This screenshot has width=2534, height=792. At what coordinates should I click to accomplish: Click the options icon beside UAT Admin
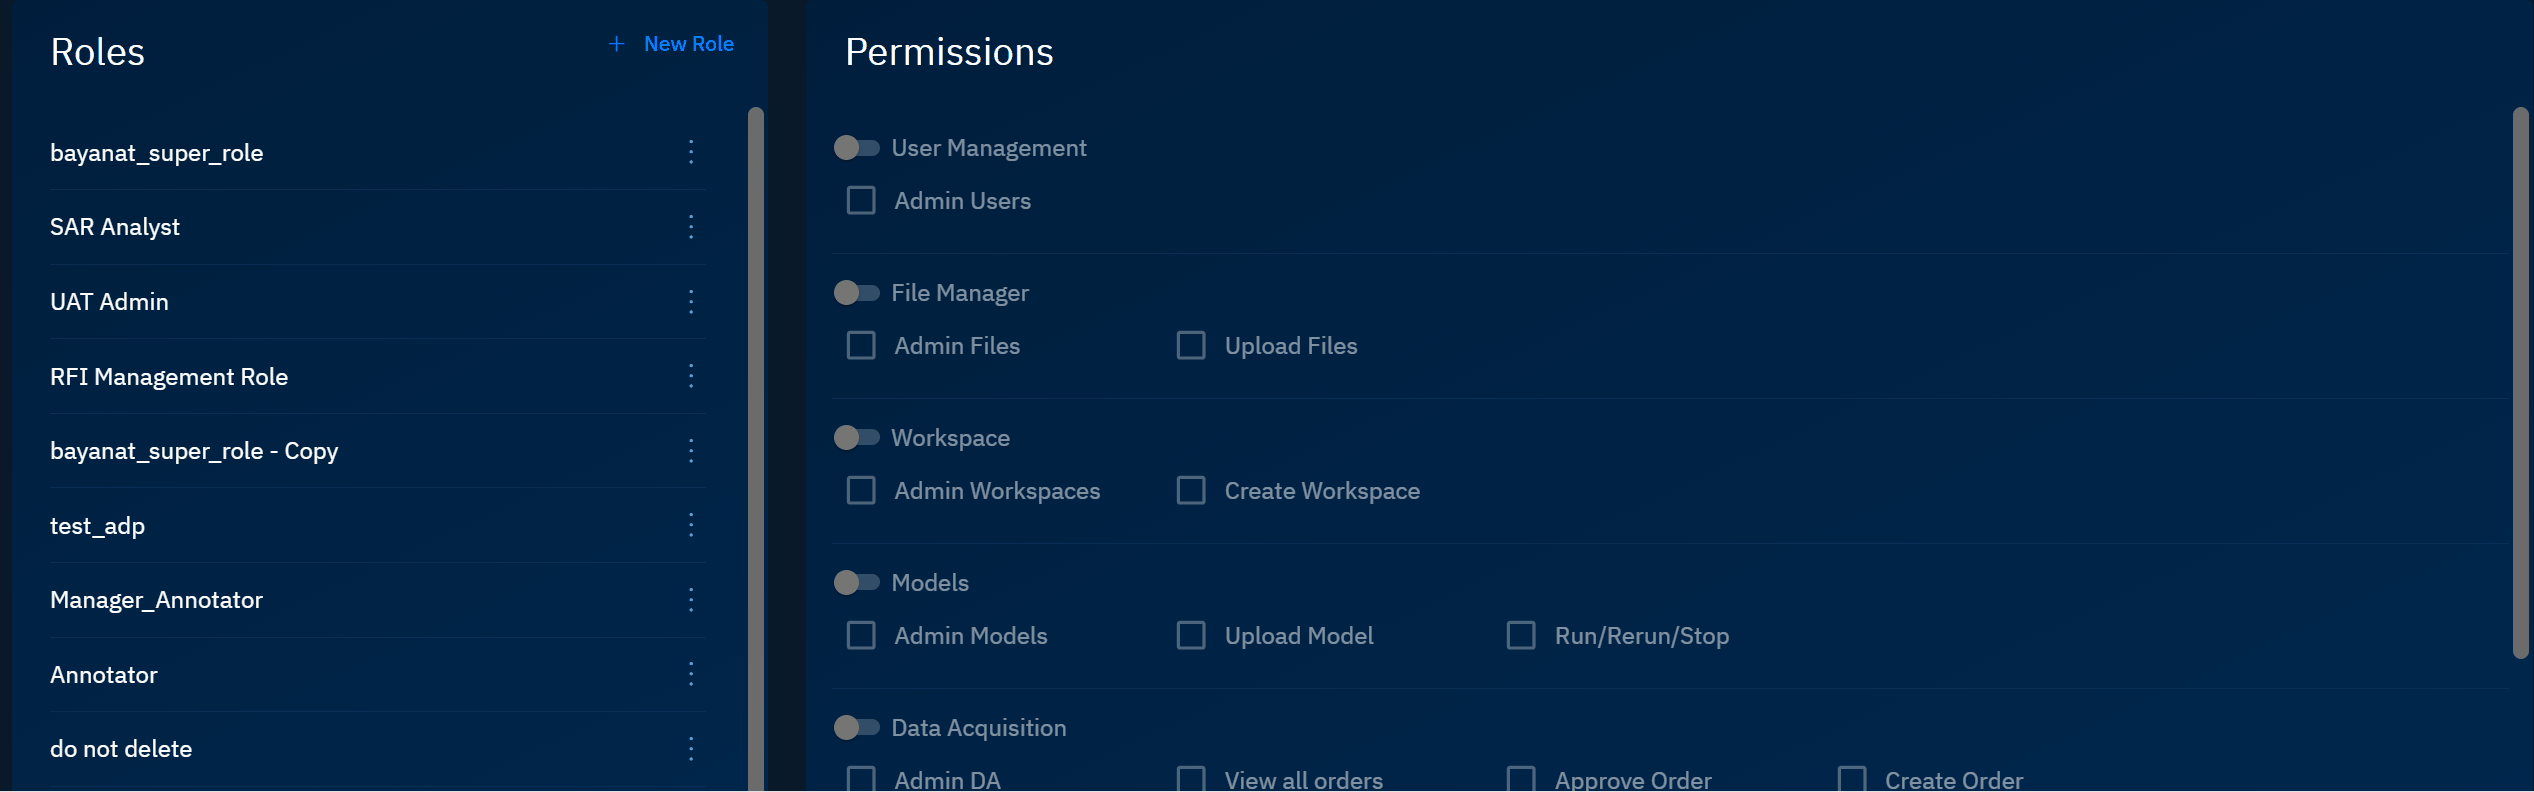pyautogui.click(x=691, y=302)
